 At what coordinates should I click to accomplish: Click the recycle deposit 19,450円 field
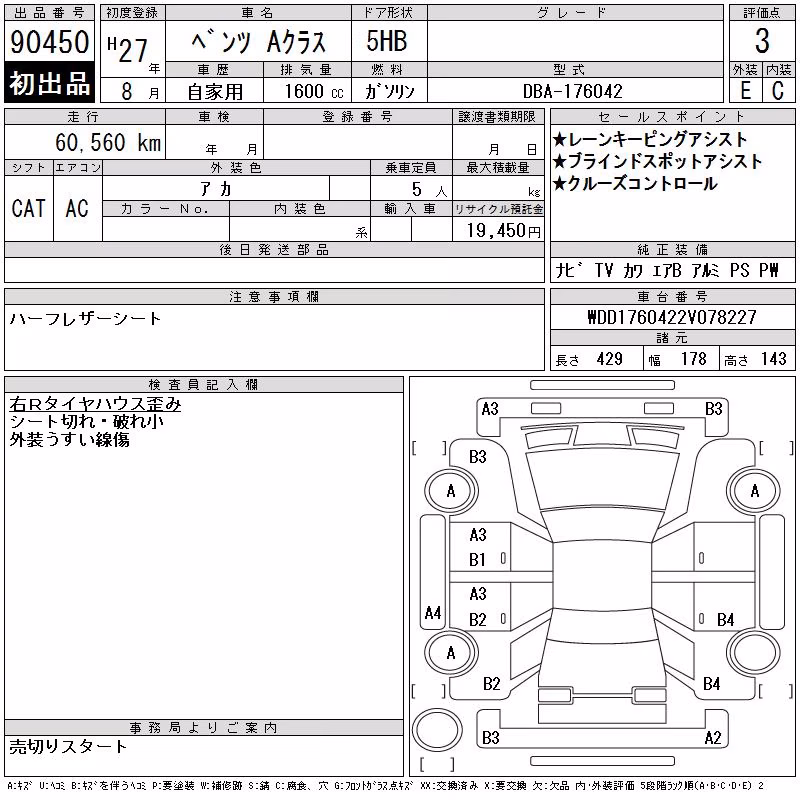(x=504, y=231)
